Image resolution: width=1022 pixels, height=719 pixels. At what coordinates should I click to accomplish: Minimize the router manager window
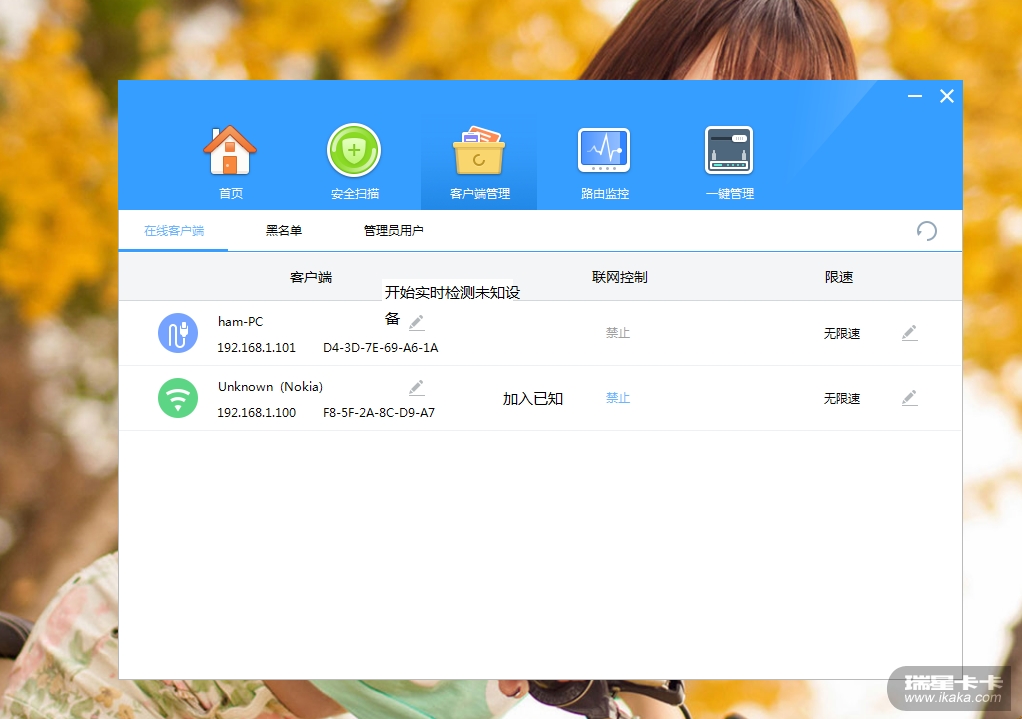click(914, 96)
